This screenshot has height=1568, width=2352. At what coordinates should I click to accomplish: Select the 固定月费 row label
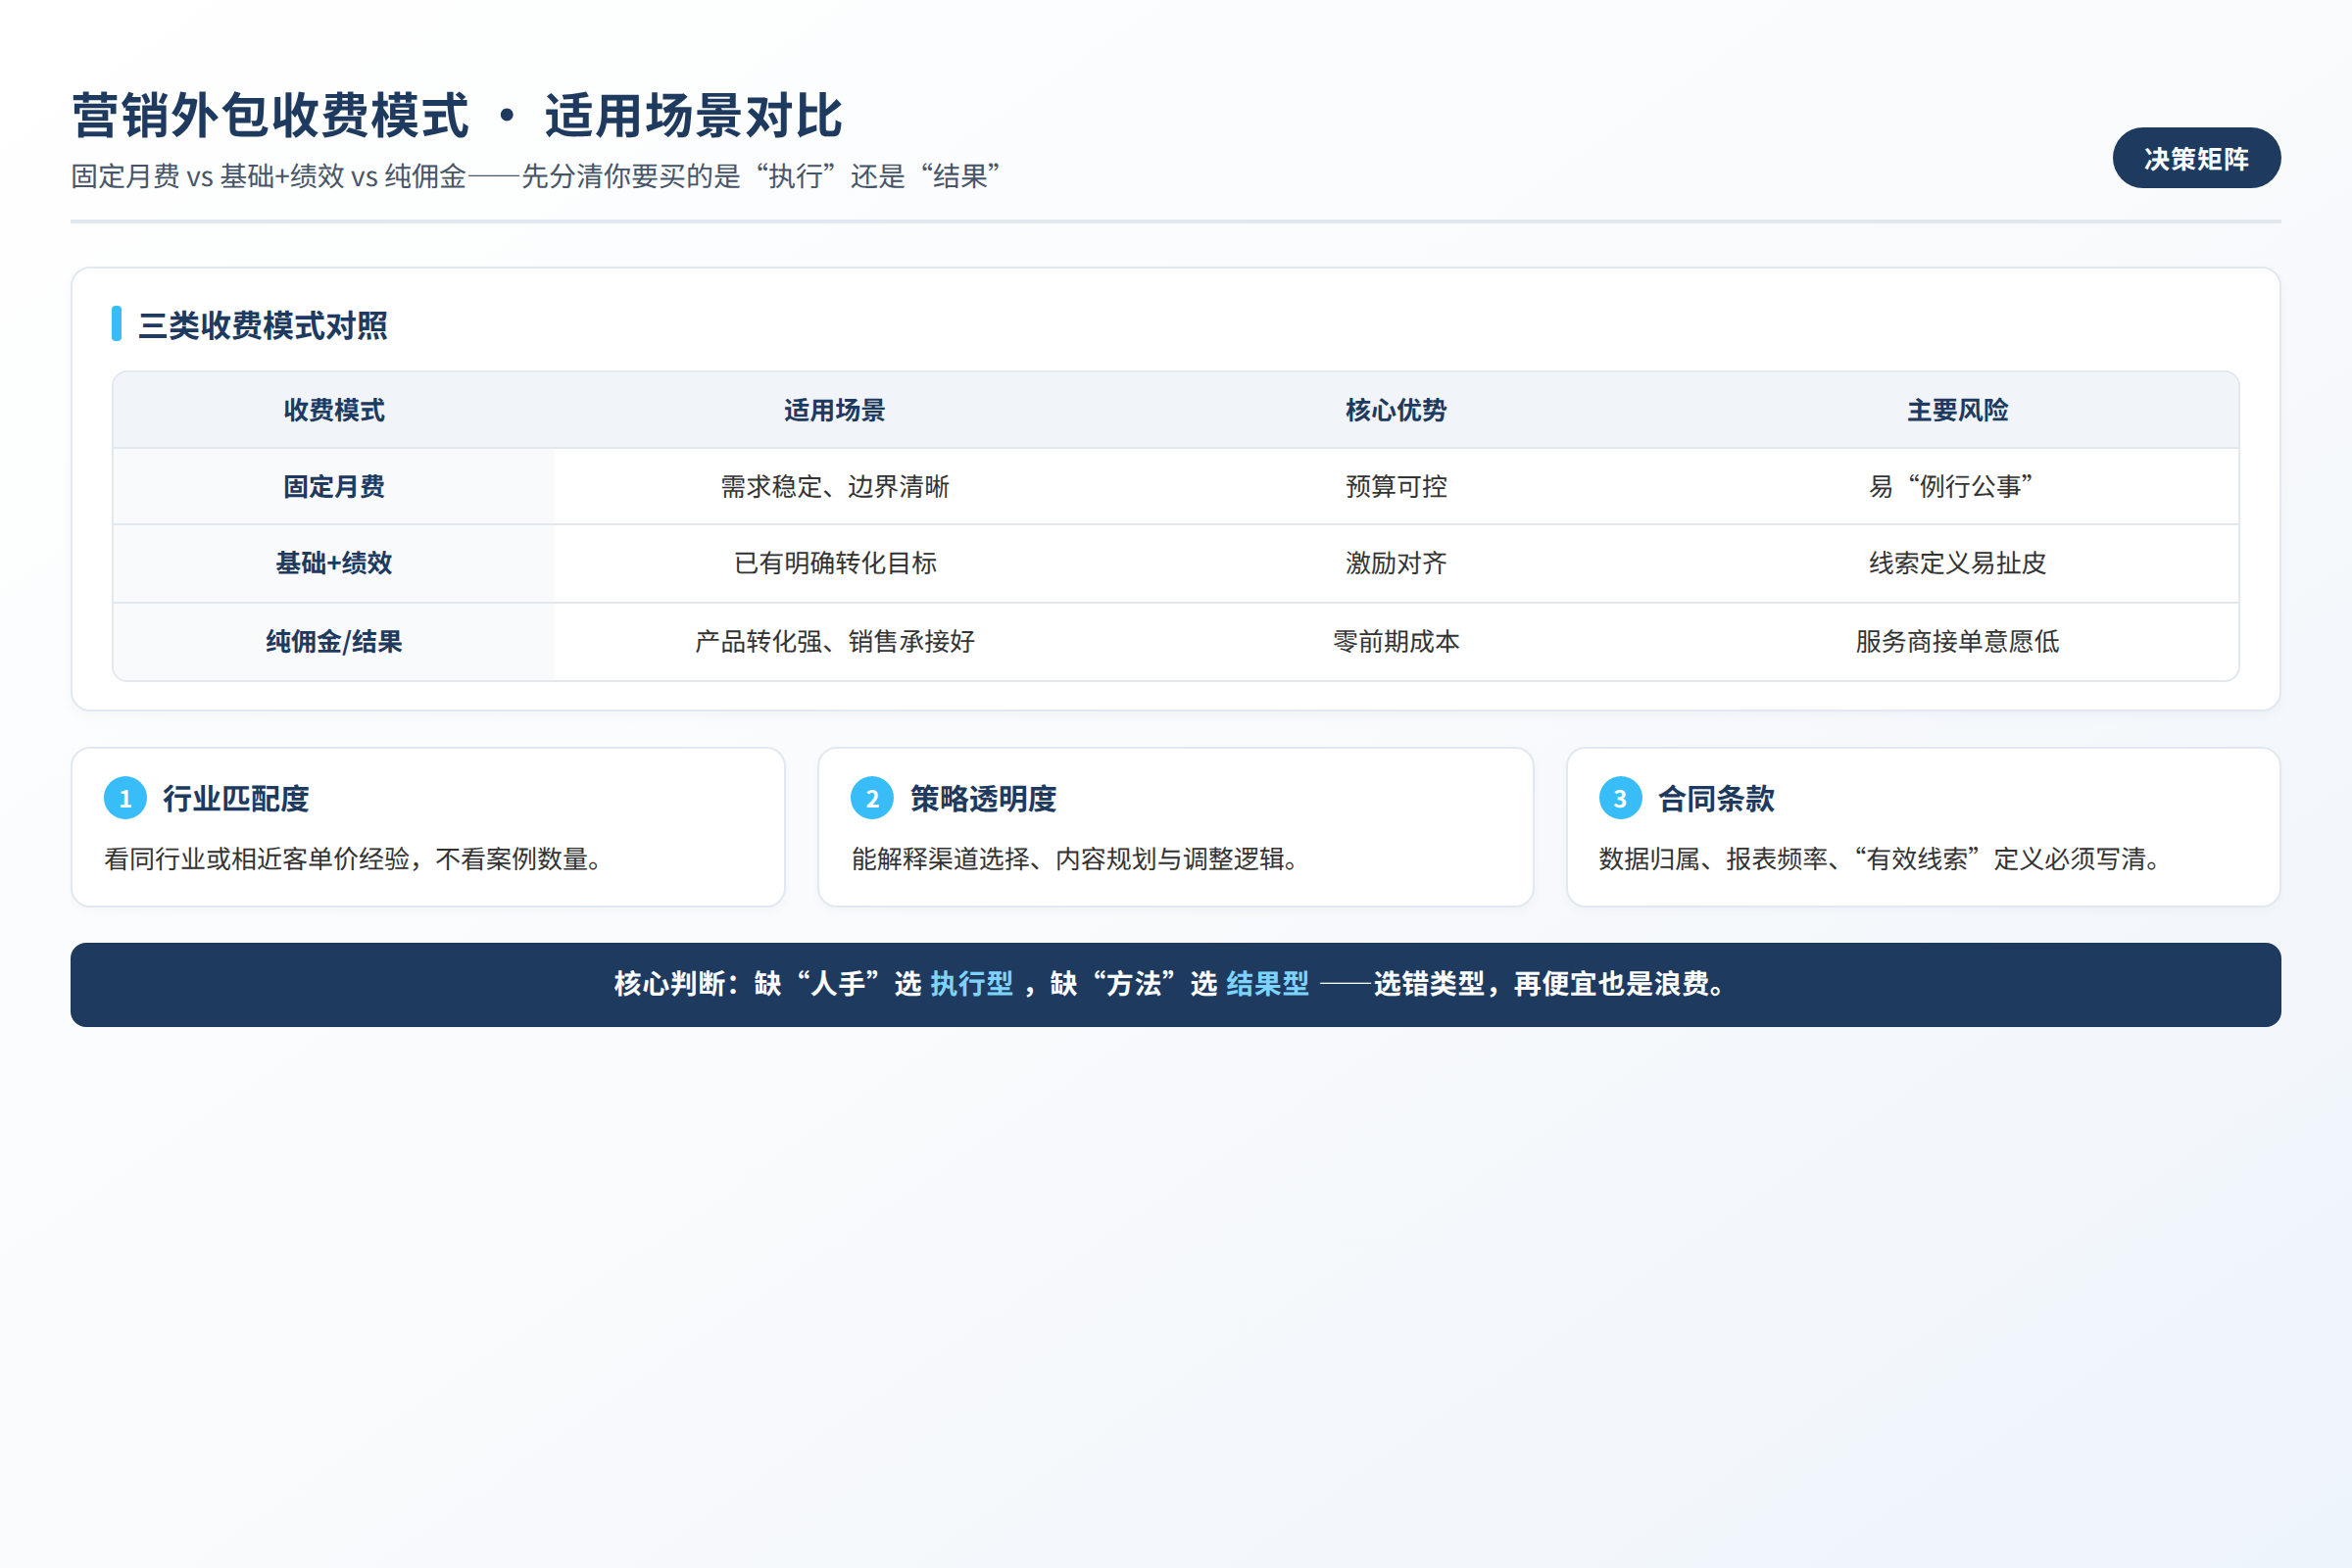click(x=334, y=486)
